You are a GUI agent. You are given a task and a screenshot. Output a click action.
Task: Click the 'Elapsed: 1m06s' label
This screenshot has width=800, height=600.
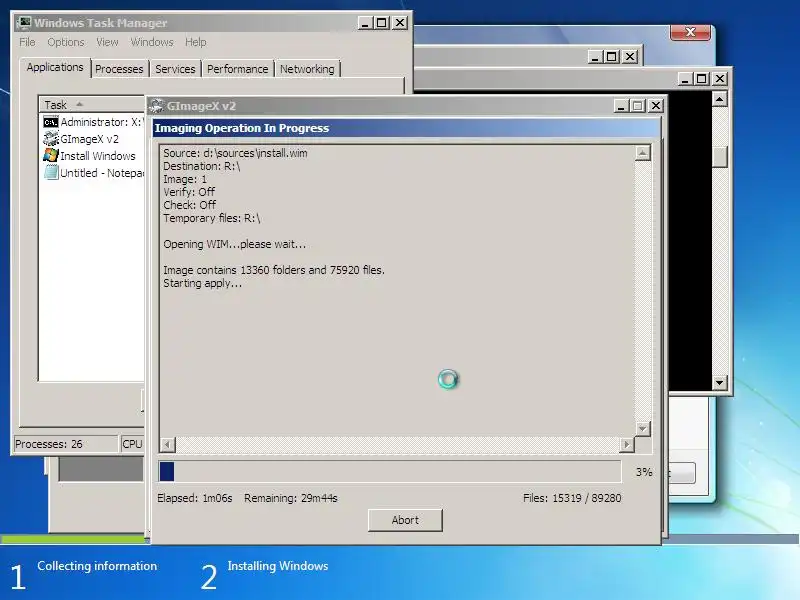194,498
